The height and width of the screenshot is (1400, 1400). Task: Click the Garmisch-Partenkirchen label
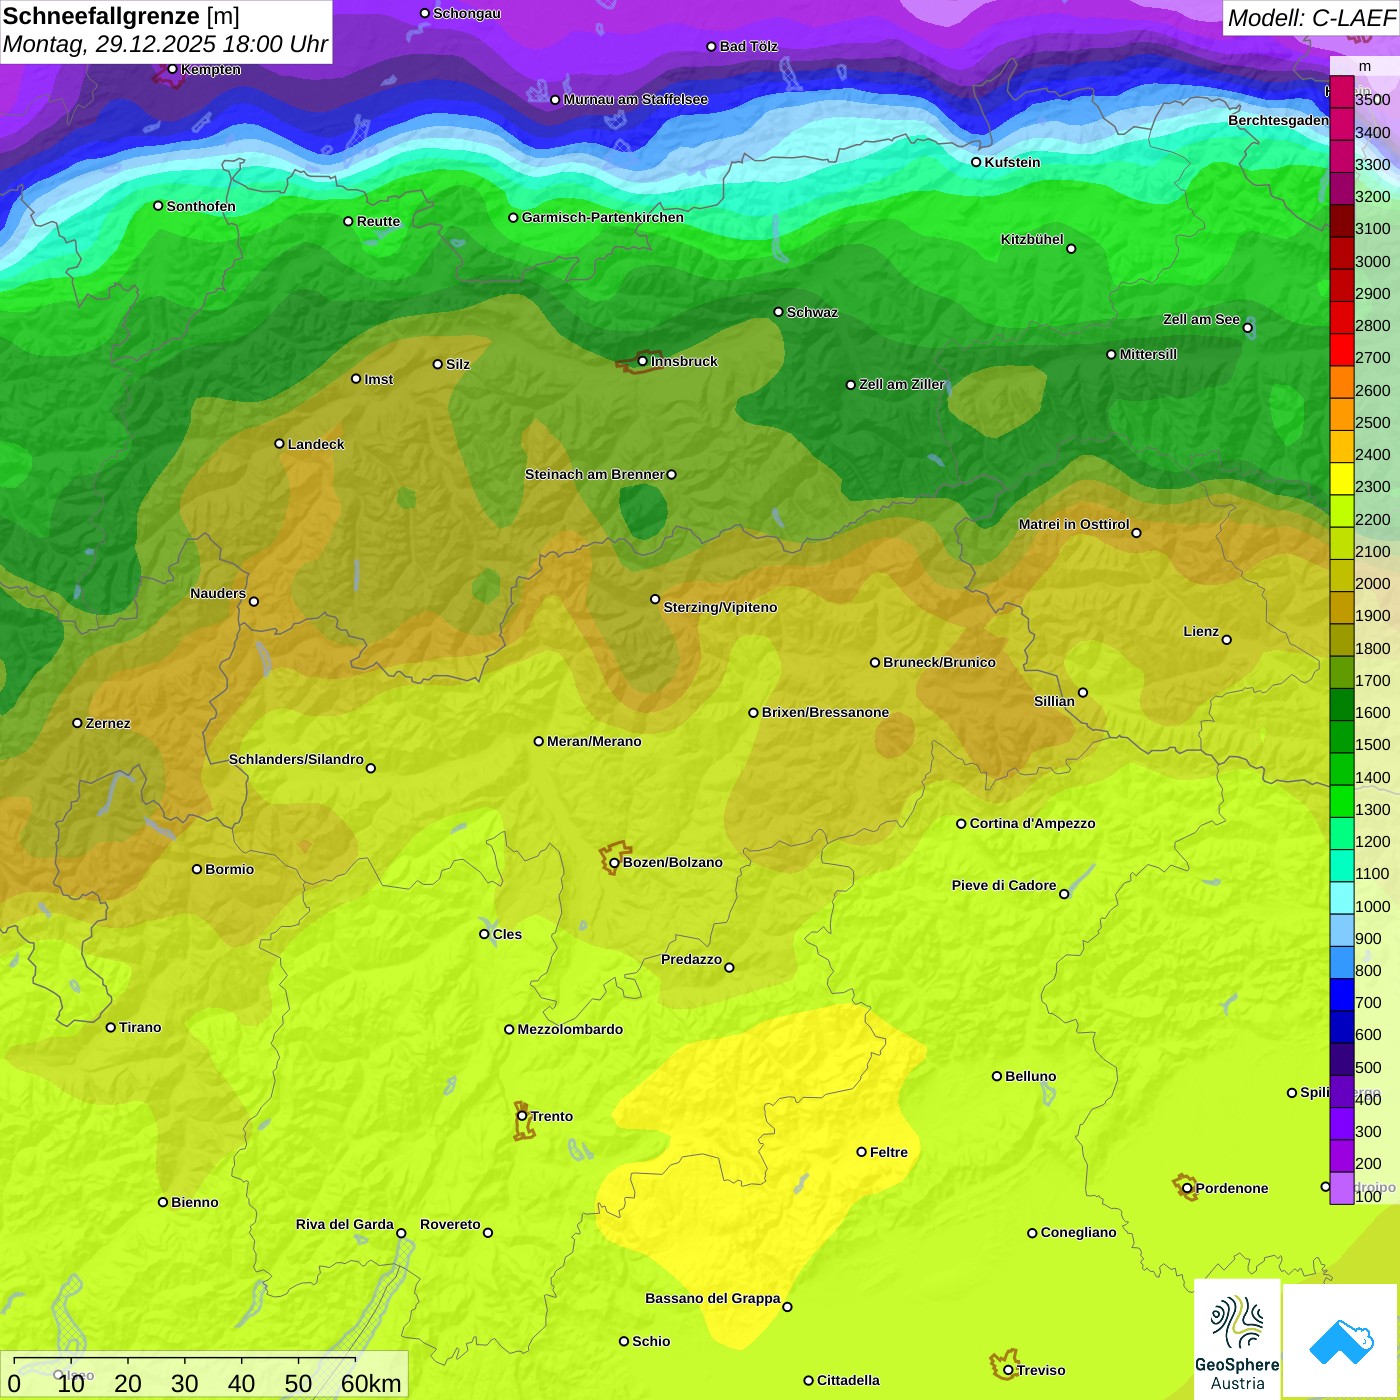pos(603,217)
